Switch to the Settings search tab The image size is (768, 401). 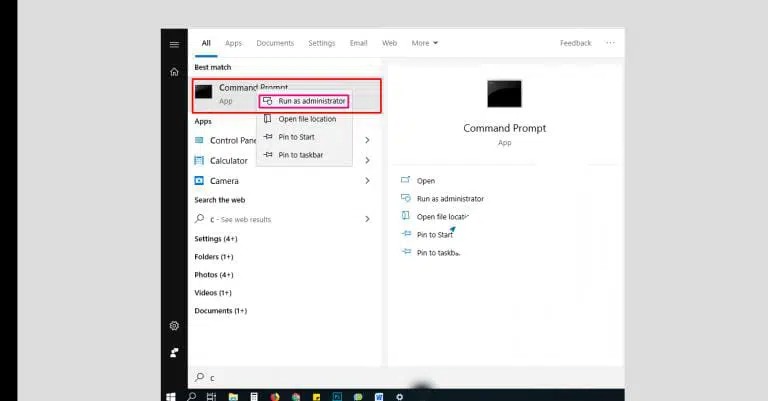[322, 43]
